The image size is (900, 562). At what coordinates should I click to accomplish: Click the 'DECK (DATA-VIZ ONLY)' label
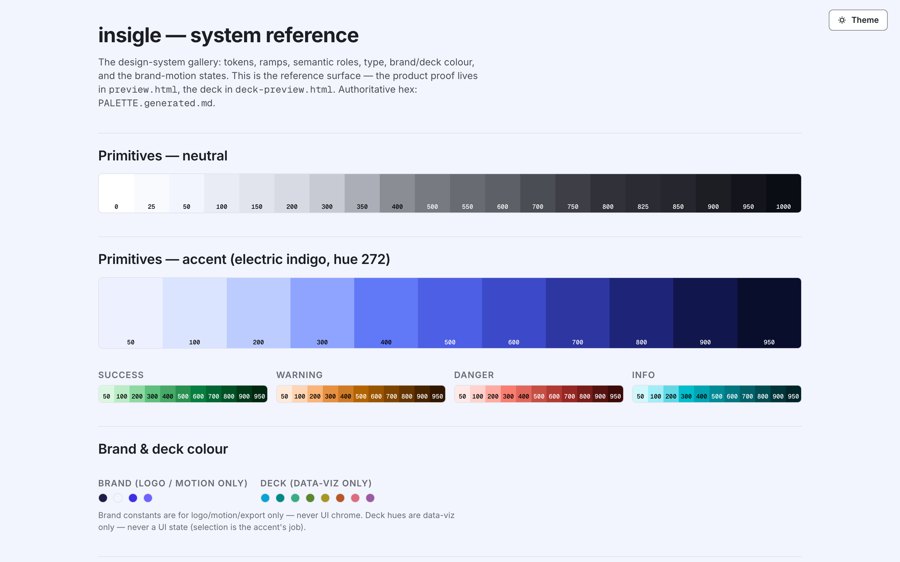coord(316,483)
